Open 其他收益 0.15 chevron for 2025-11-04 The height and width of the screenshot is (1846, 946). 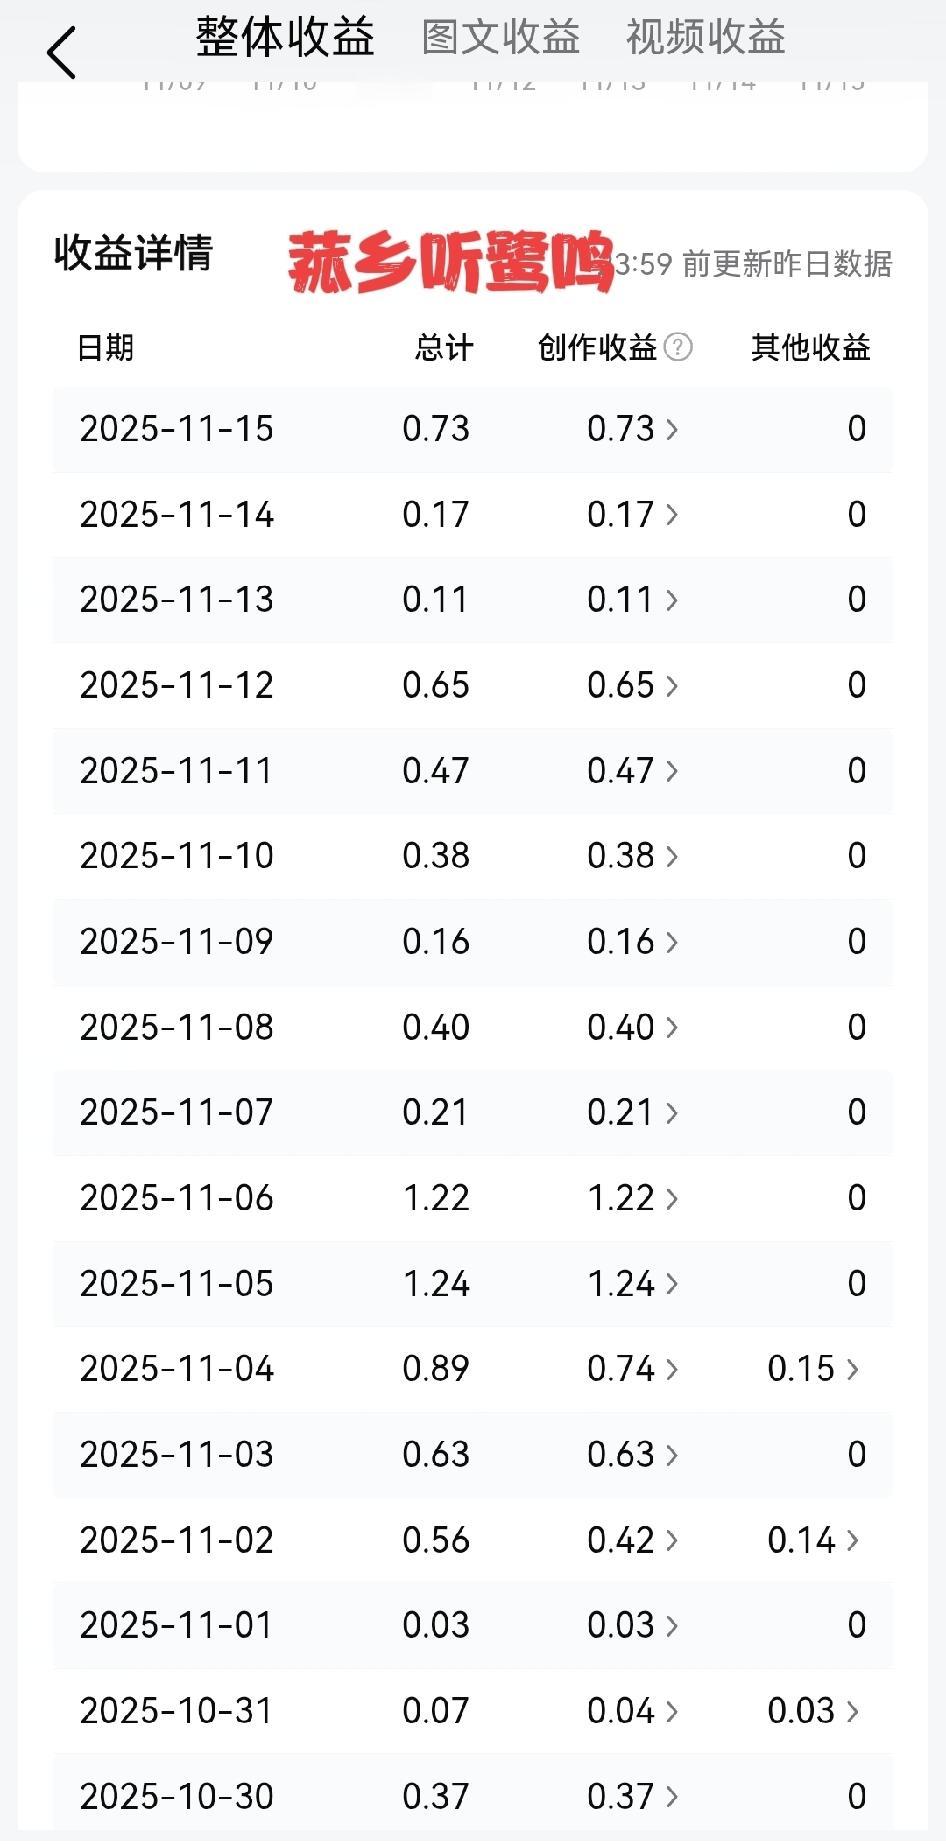(x=813, y=1369)
